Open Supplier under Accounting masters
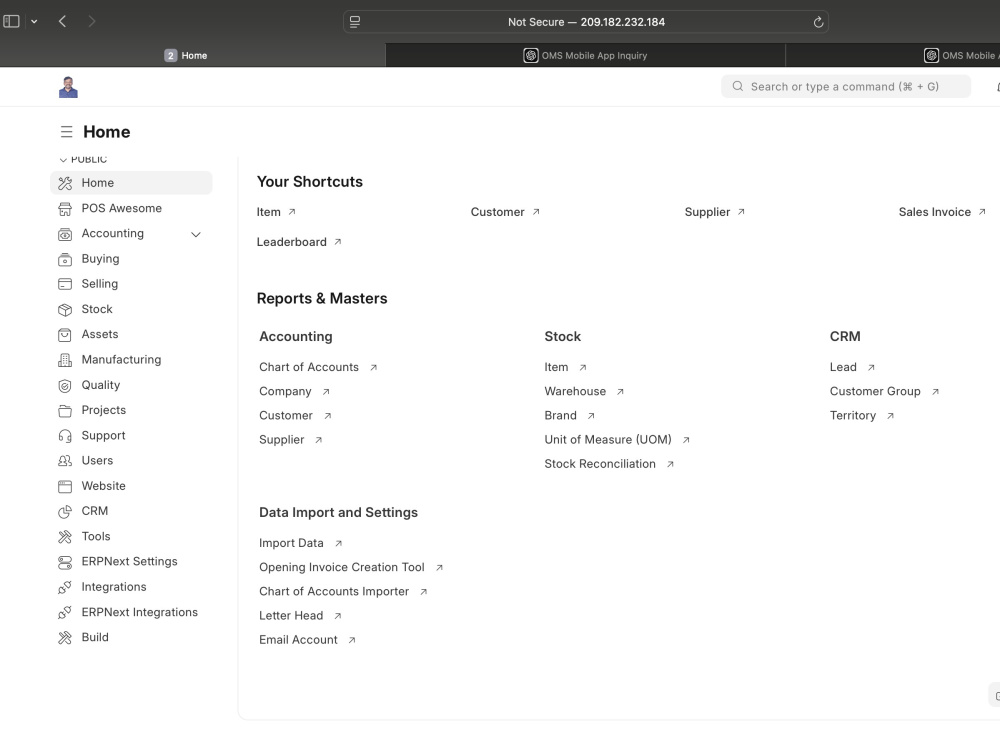The height and width of the screenshot is (750, 1000). pyautogui.click(x=291, y=440)
